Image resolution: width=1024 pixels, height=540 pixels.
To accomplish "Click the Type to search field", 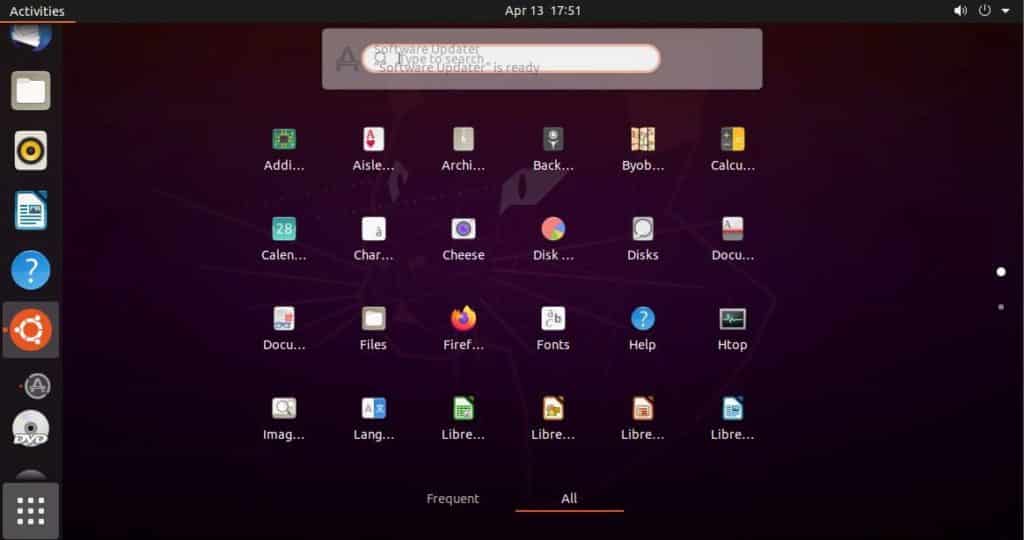I will [x=511, y=59].
